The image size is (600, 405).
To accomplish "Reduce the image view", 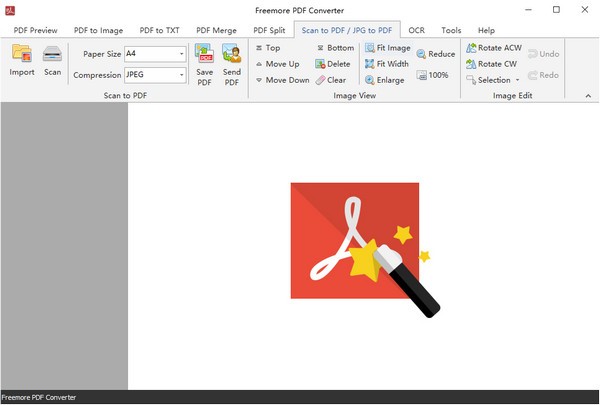I will point(436,54).
